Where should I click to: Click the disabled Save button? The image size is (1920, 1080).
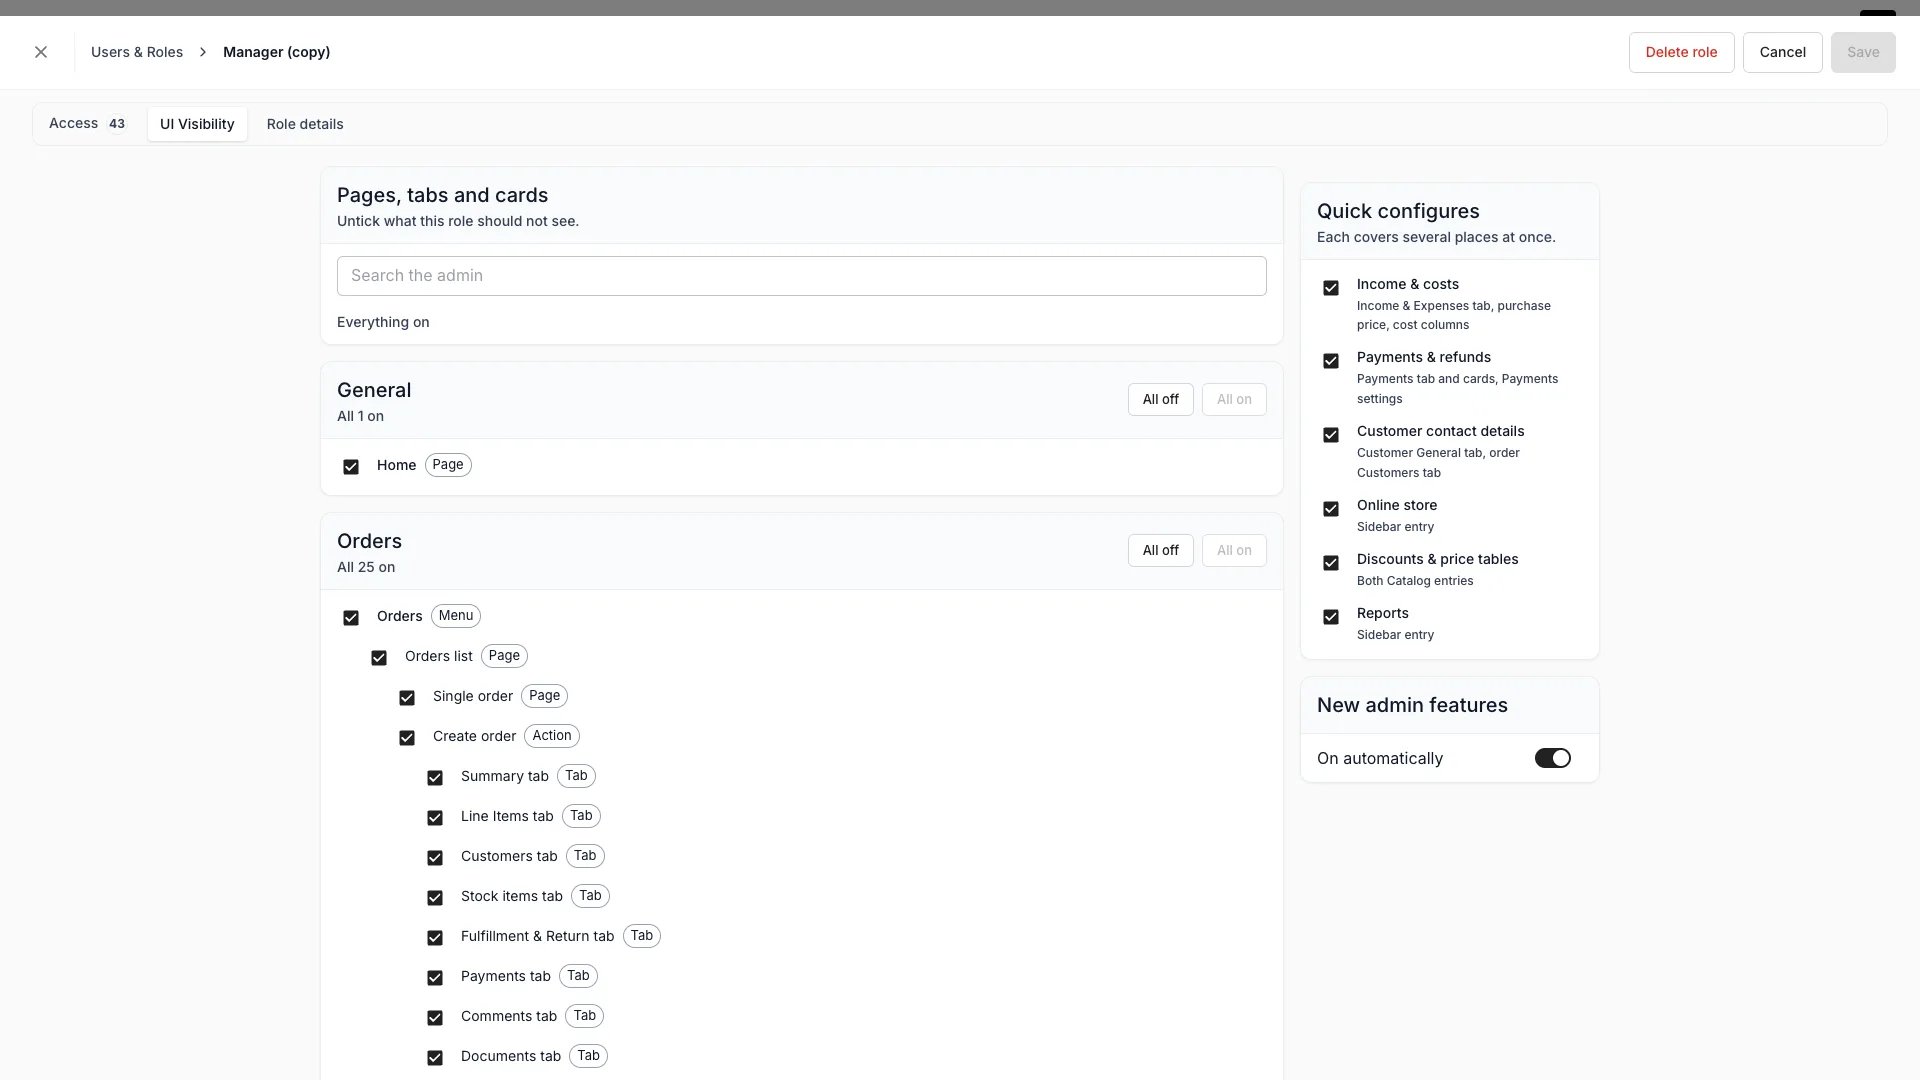[x=1862, y=52]
